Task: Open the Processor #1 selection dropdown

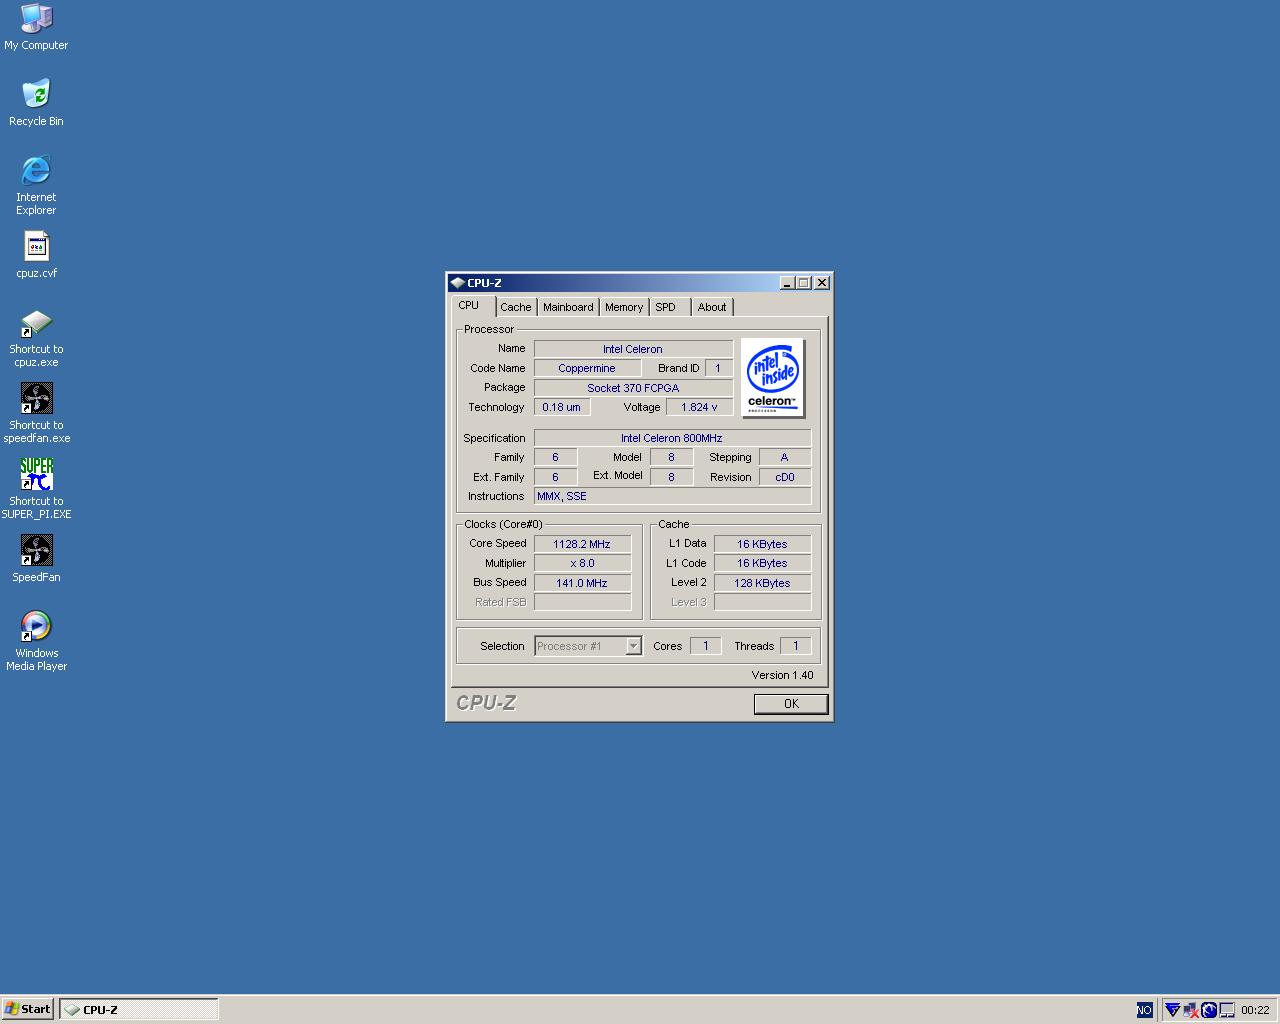Action: [588, 646]
